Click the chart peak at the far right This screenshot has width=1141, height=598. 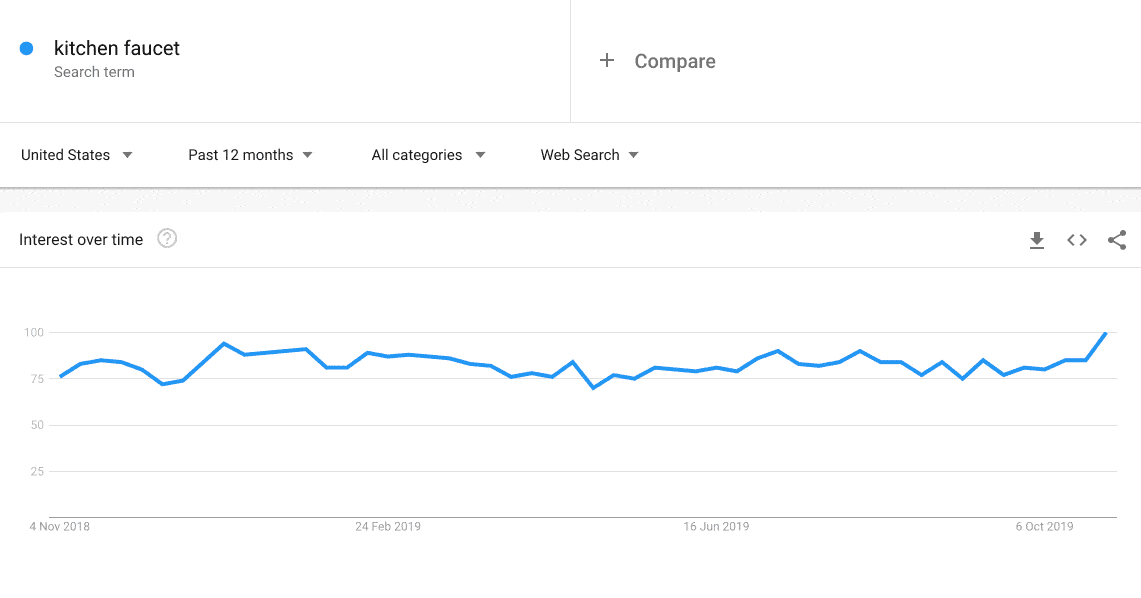tap(1105, 333)
